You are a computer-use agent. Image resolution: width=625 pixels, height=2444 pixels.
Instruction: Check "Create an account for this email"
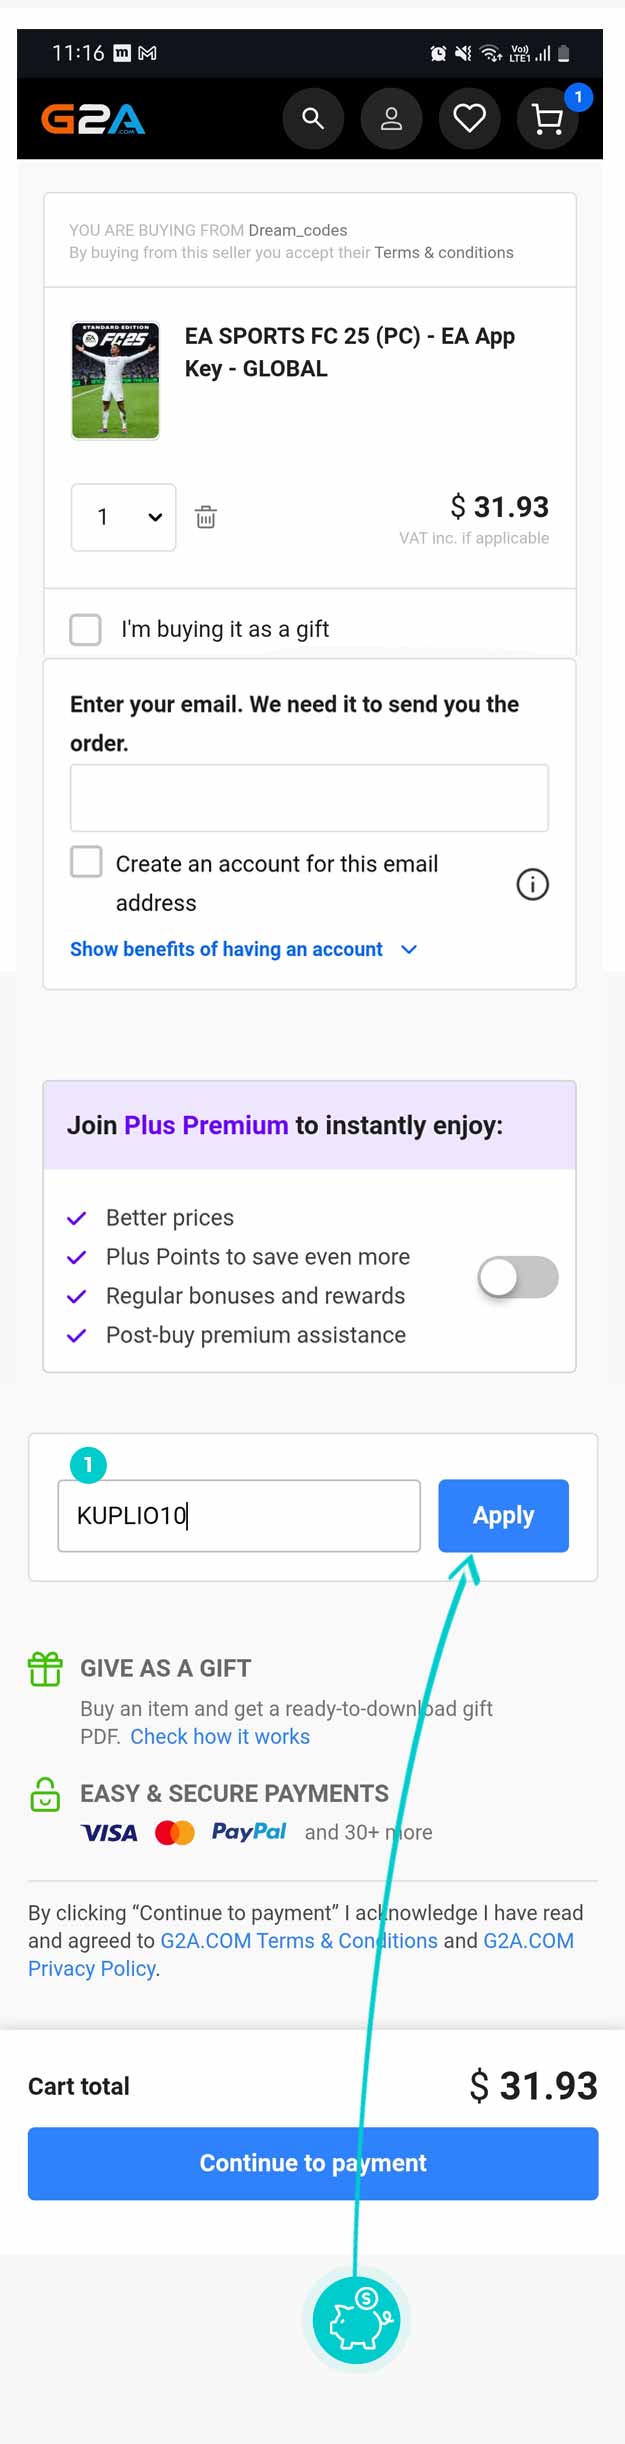pos(86,862)
